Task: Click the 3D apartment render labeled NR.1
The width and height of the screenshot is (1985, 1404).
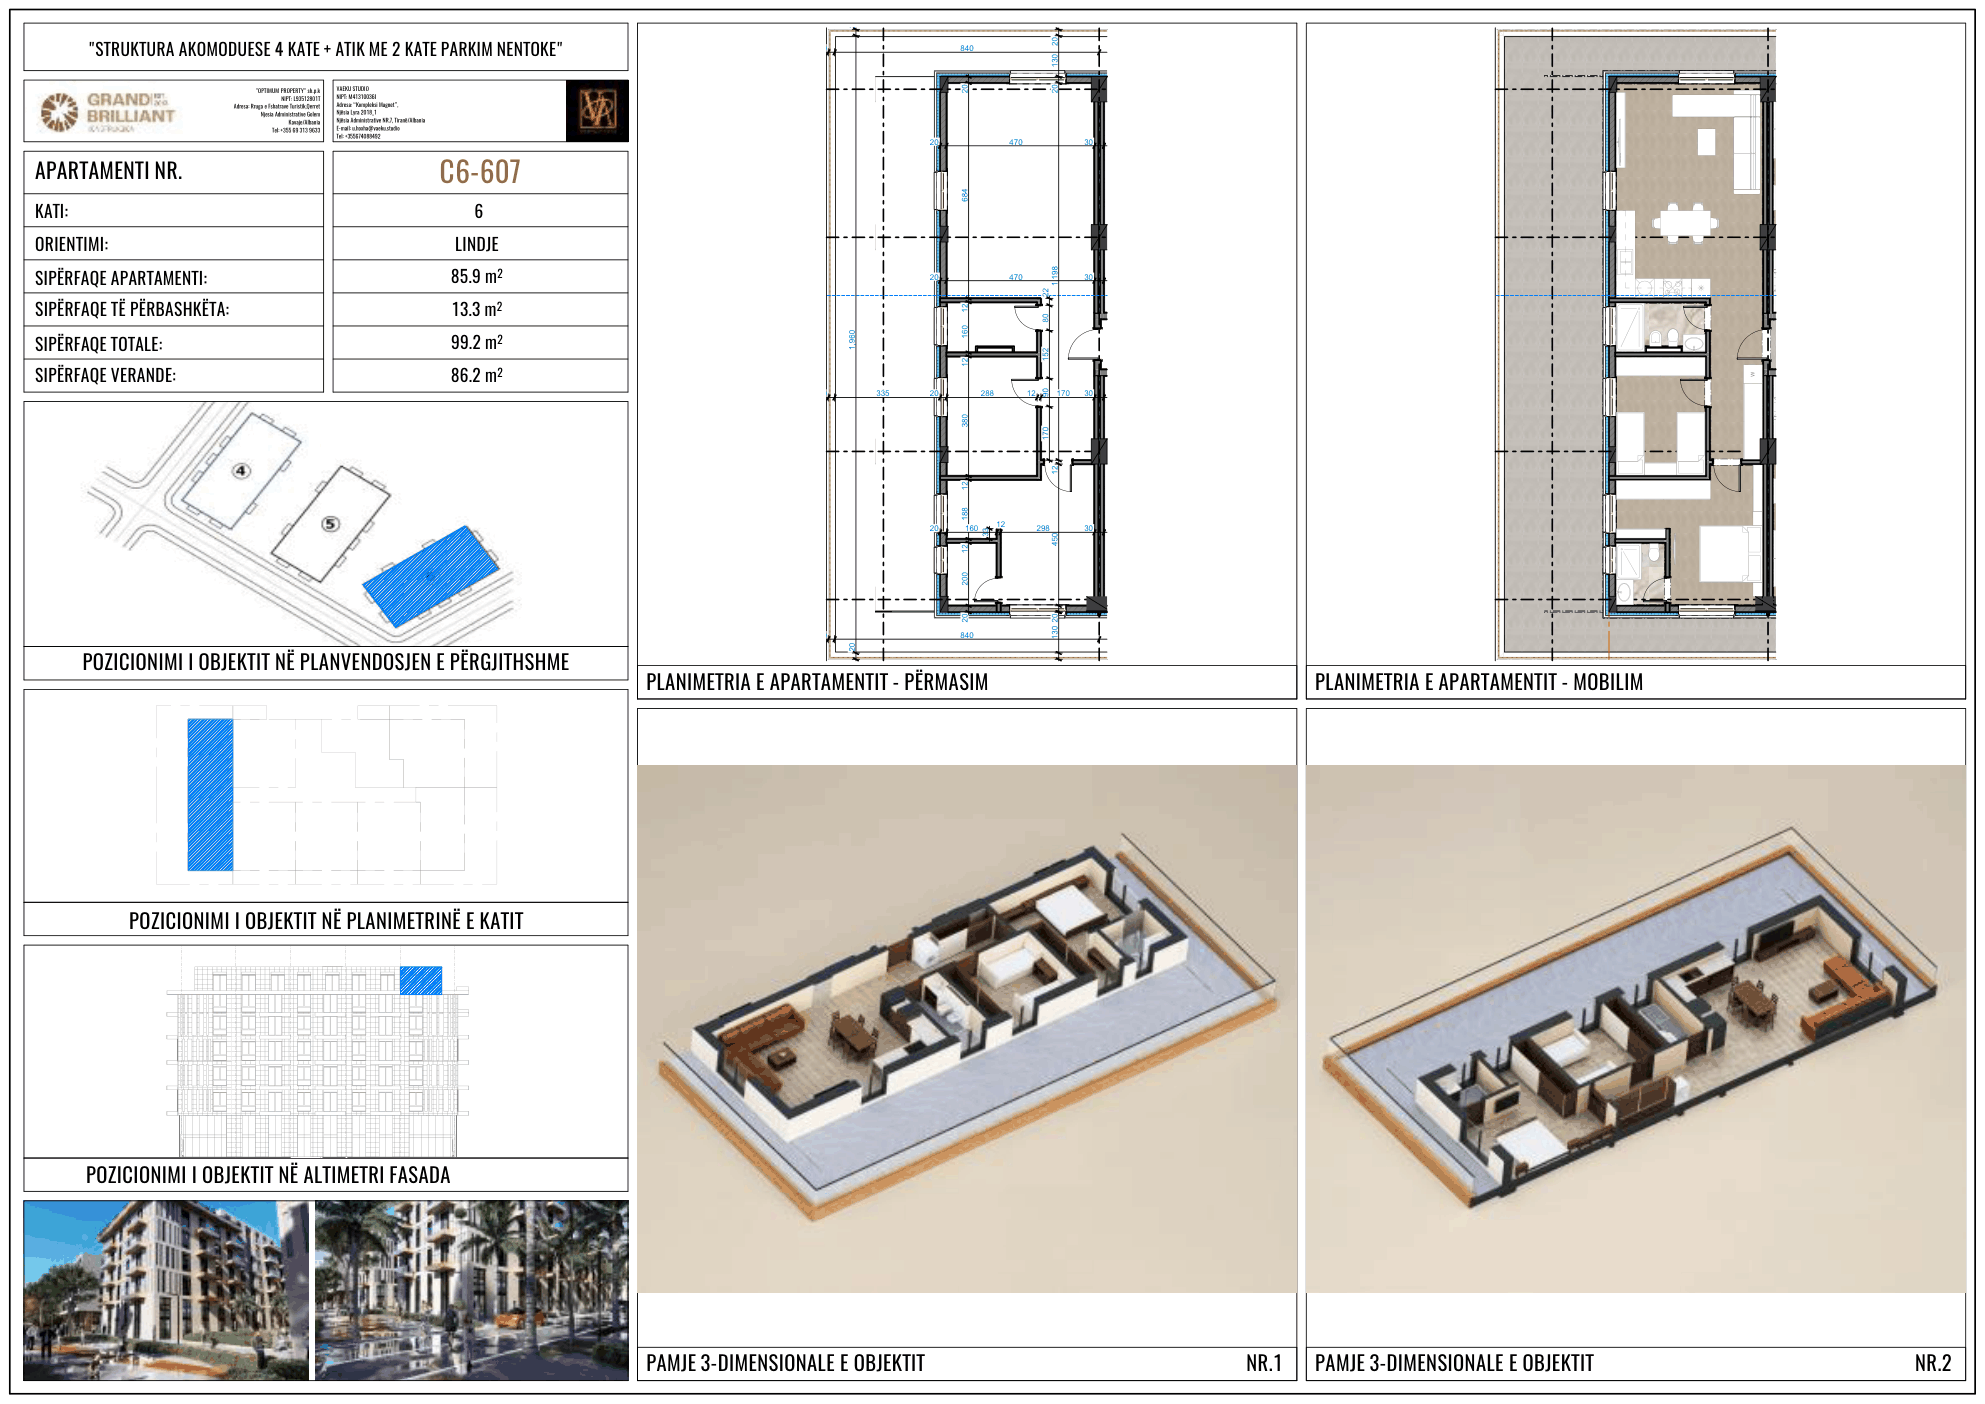Action: coord(967,1029)
